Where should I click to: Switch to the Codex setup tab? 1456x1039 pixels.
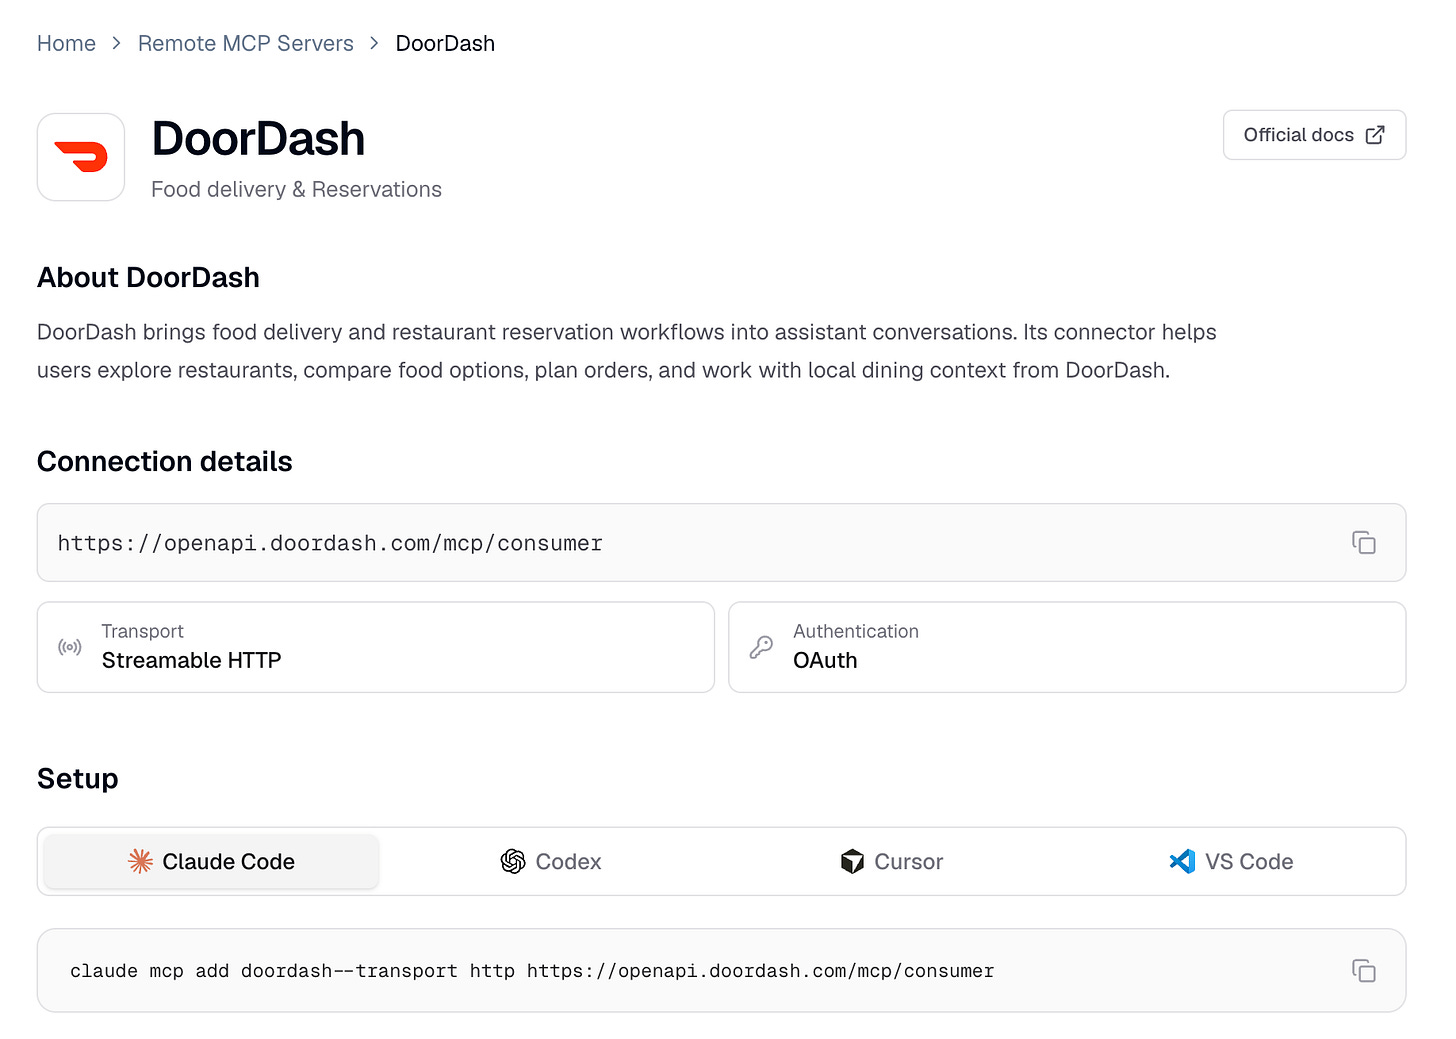point(551,861)
